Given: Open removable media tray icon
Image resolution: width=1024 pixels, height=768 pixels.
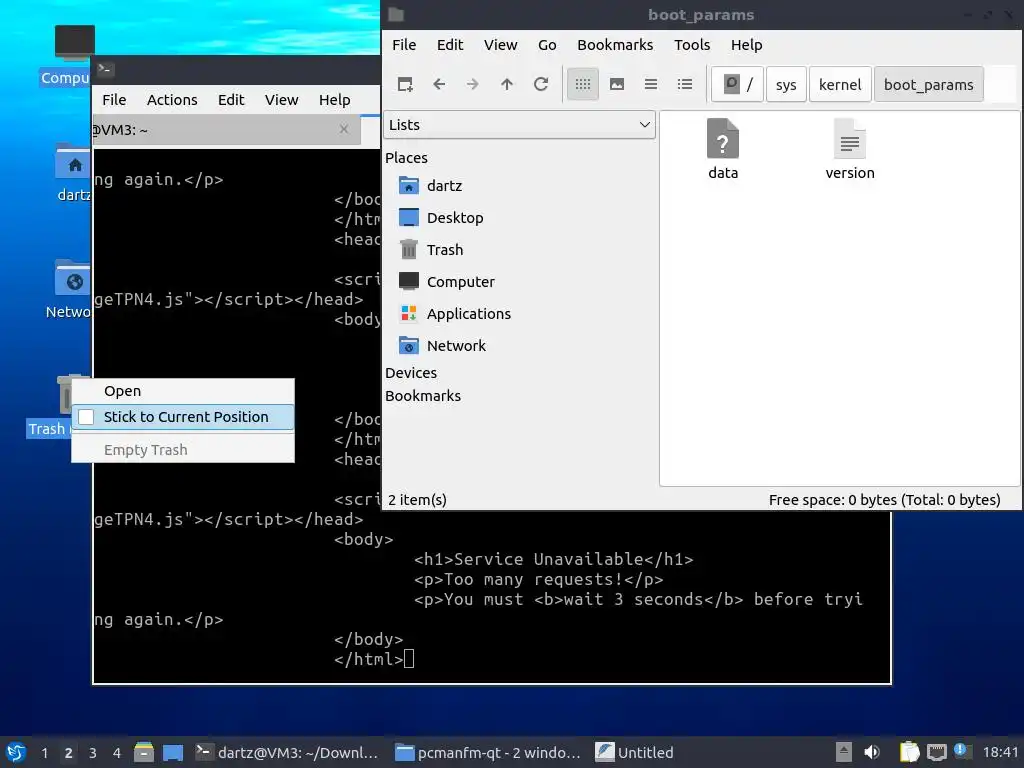Looking at the screenshot, I should (x=844, y=752).
